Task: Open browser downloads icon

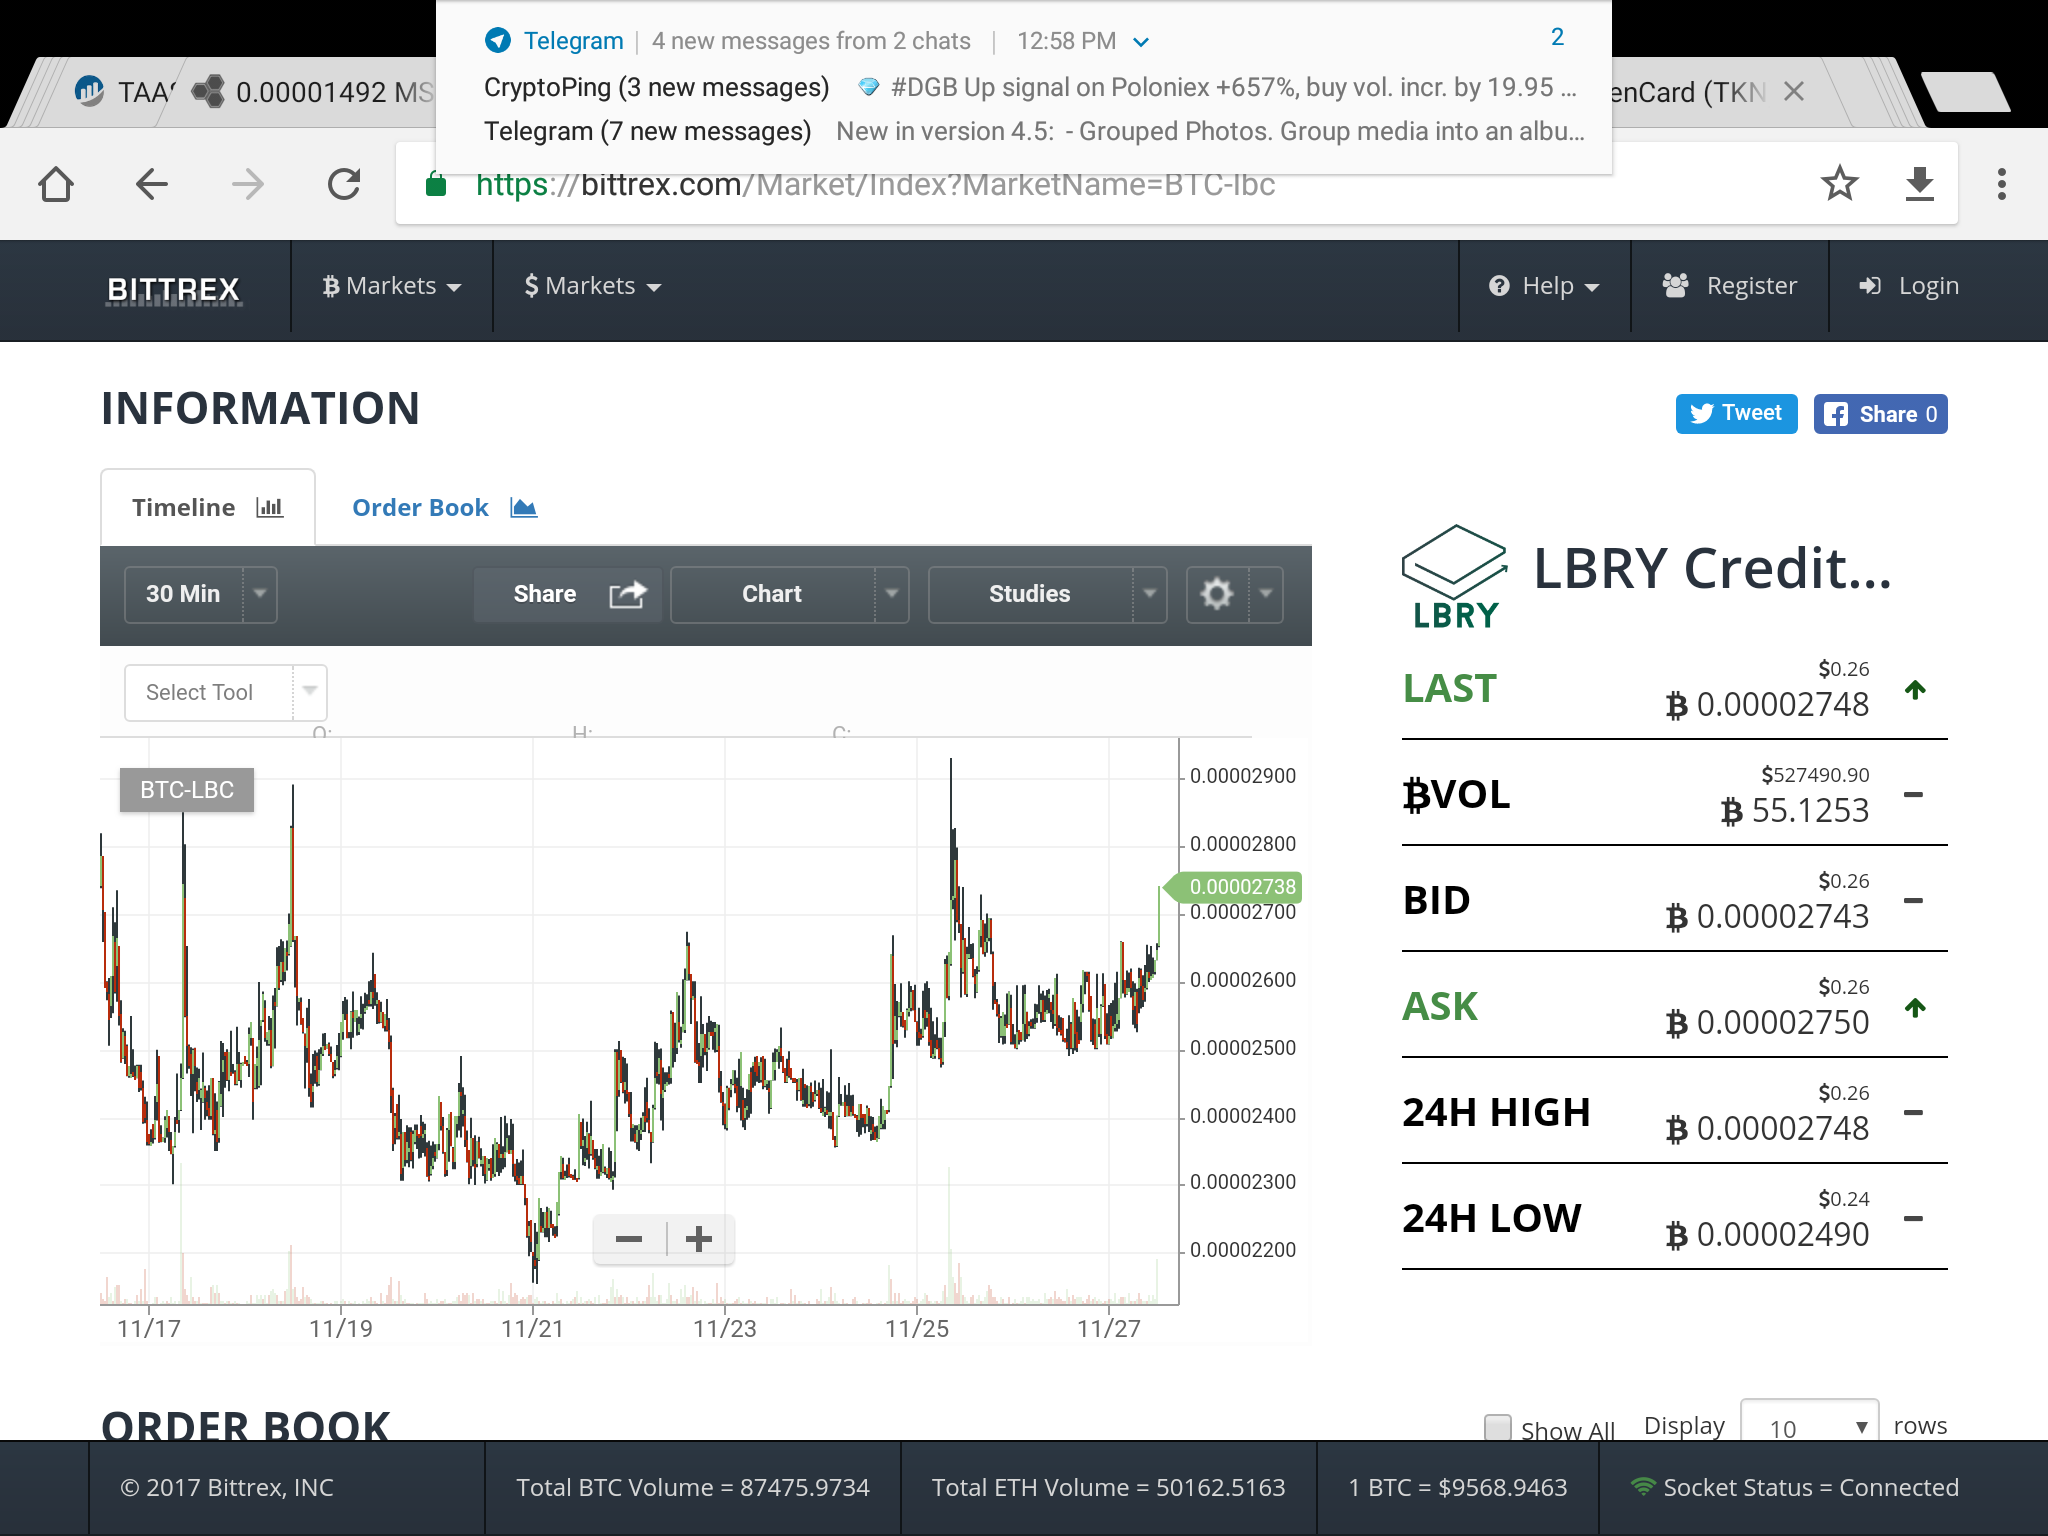Action: (1919, 184)
